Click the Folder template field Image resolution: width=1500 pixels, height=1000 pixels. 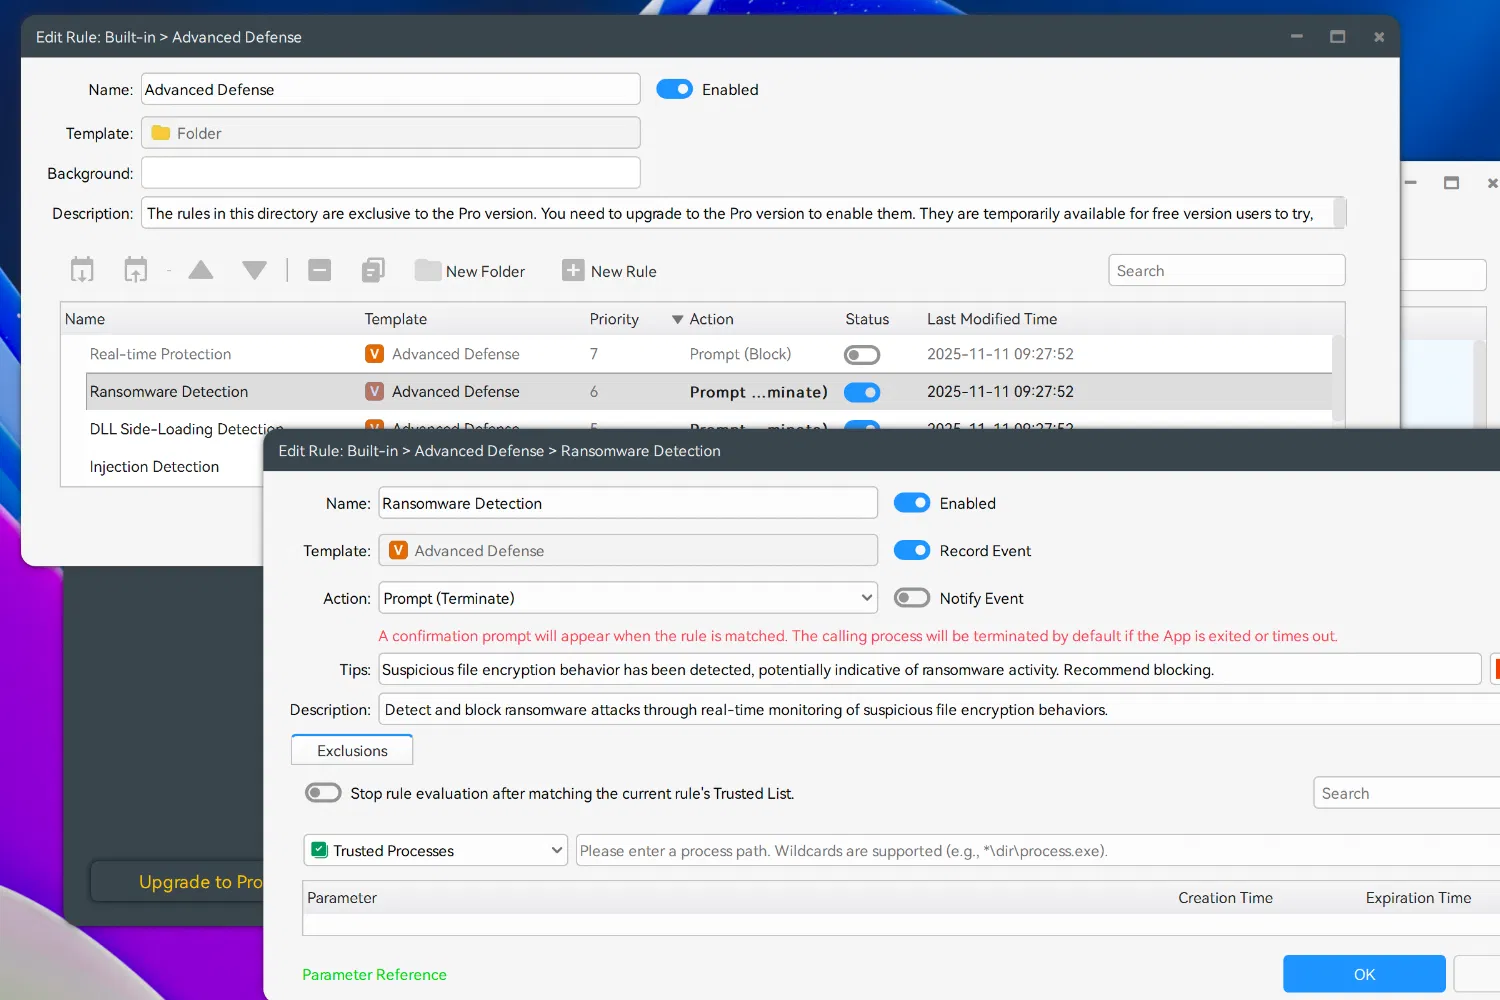[x=390, y=133]
